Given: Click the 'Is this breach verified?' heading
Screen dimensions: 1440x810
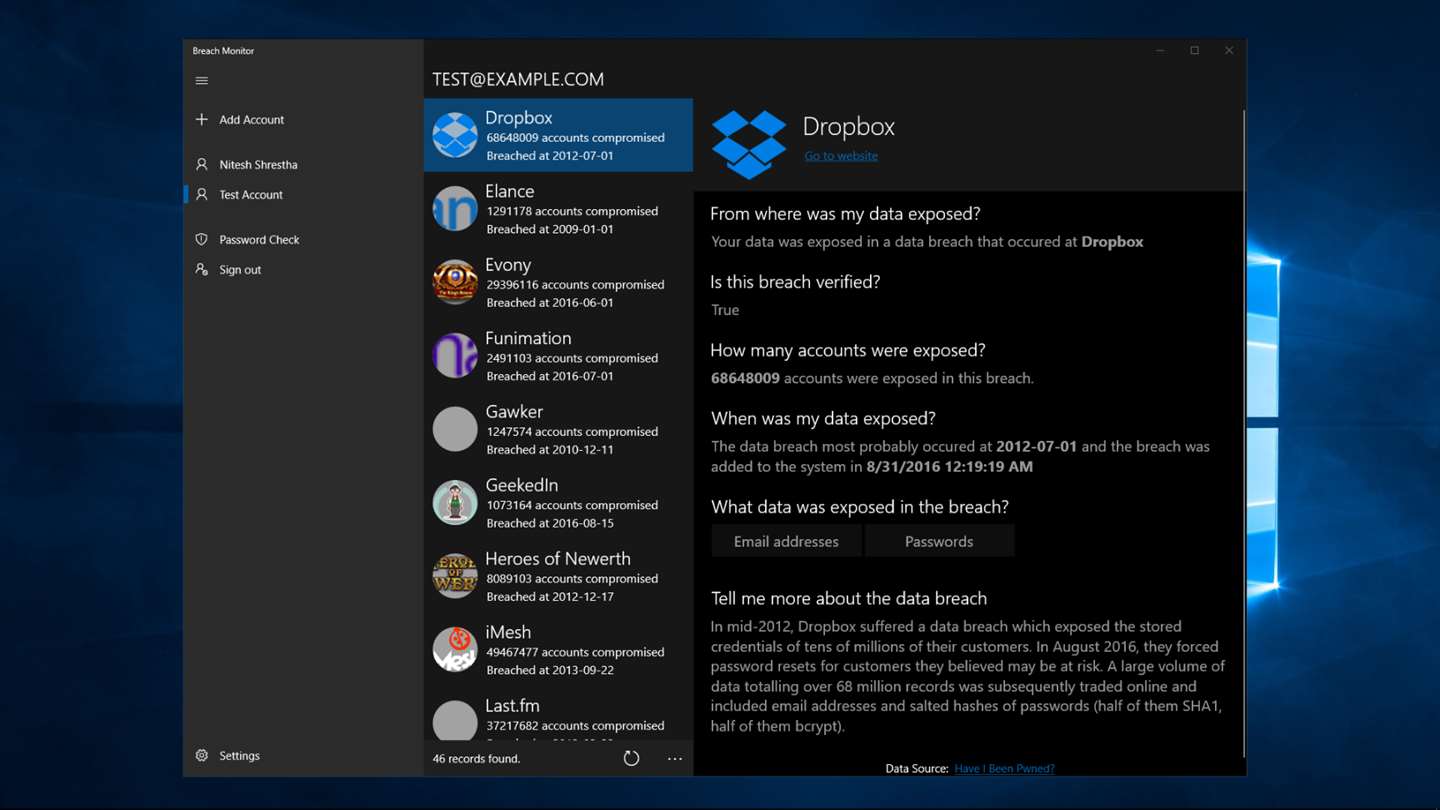Looking at the screenshot, I should (x=795, y=282).
